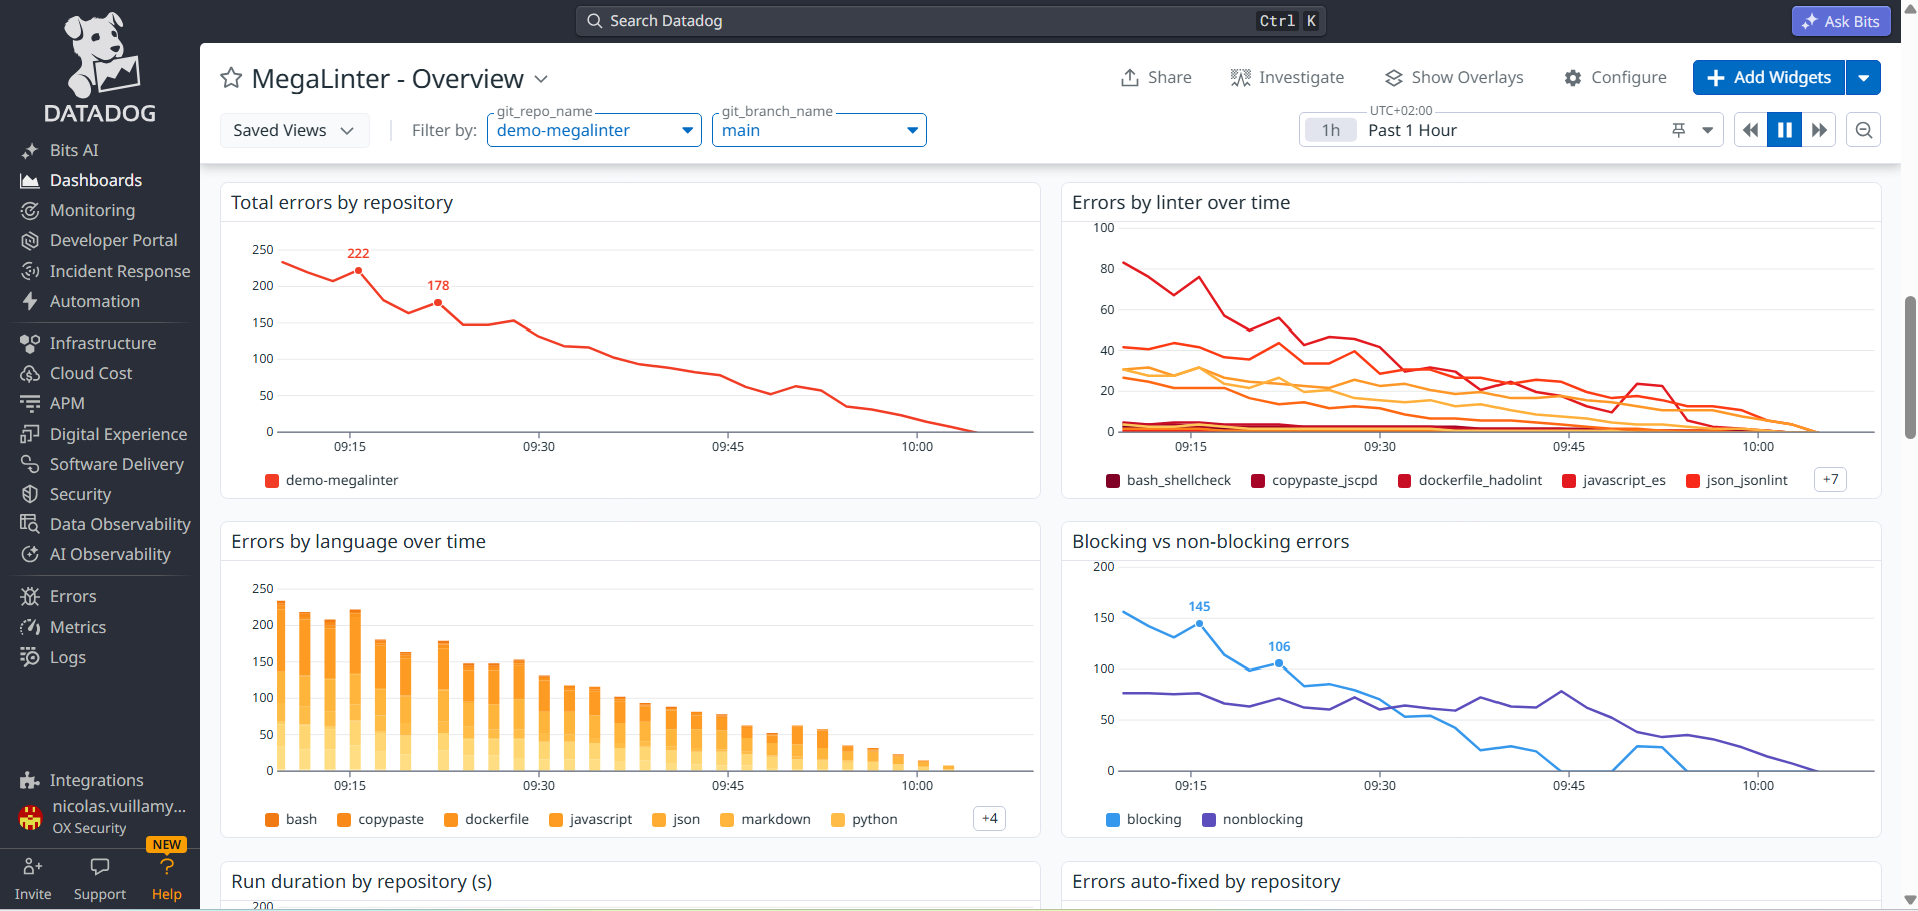Click the Configure gear button
The height and width of the screenshot is (911, 1918).
[1615, 77]
